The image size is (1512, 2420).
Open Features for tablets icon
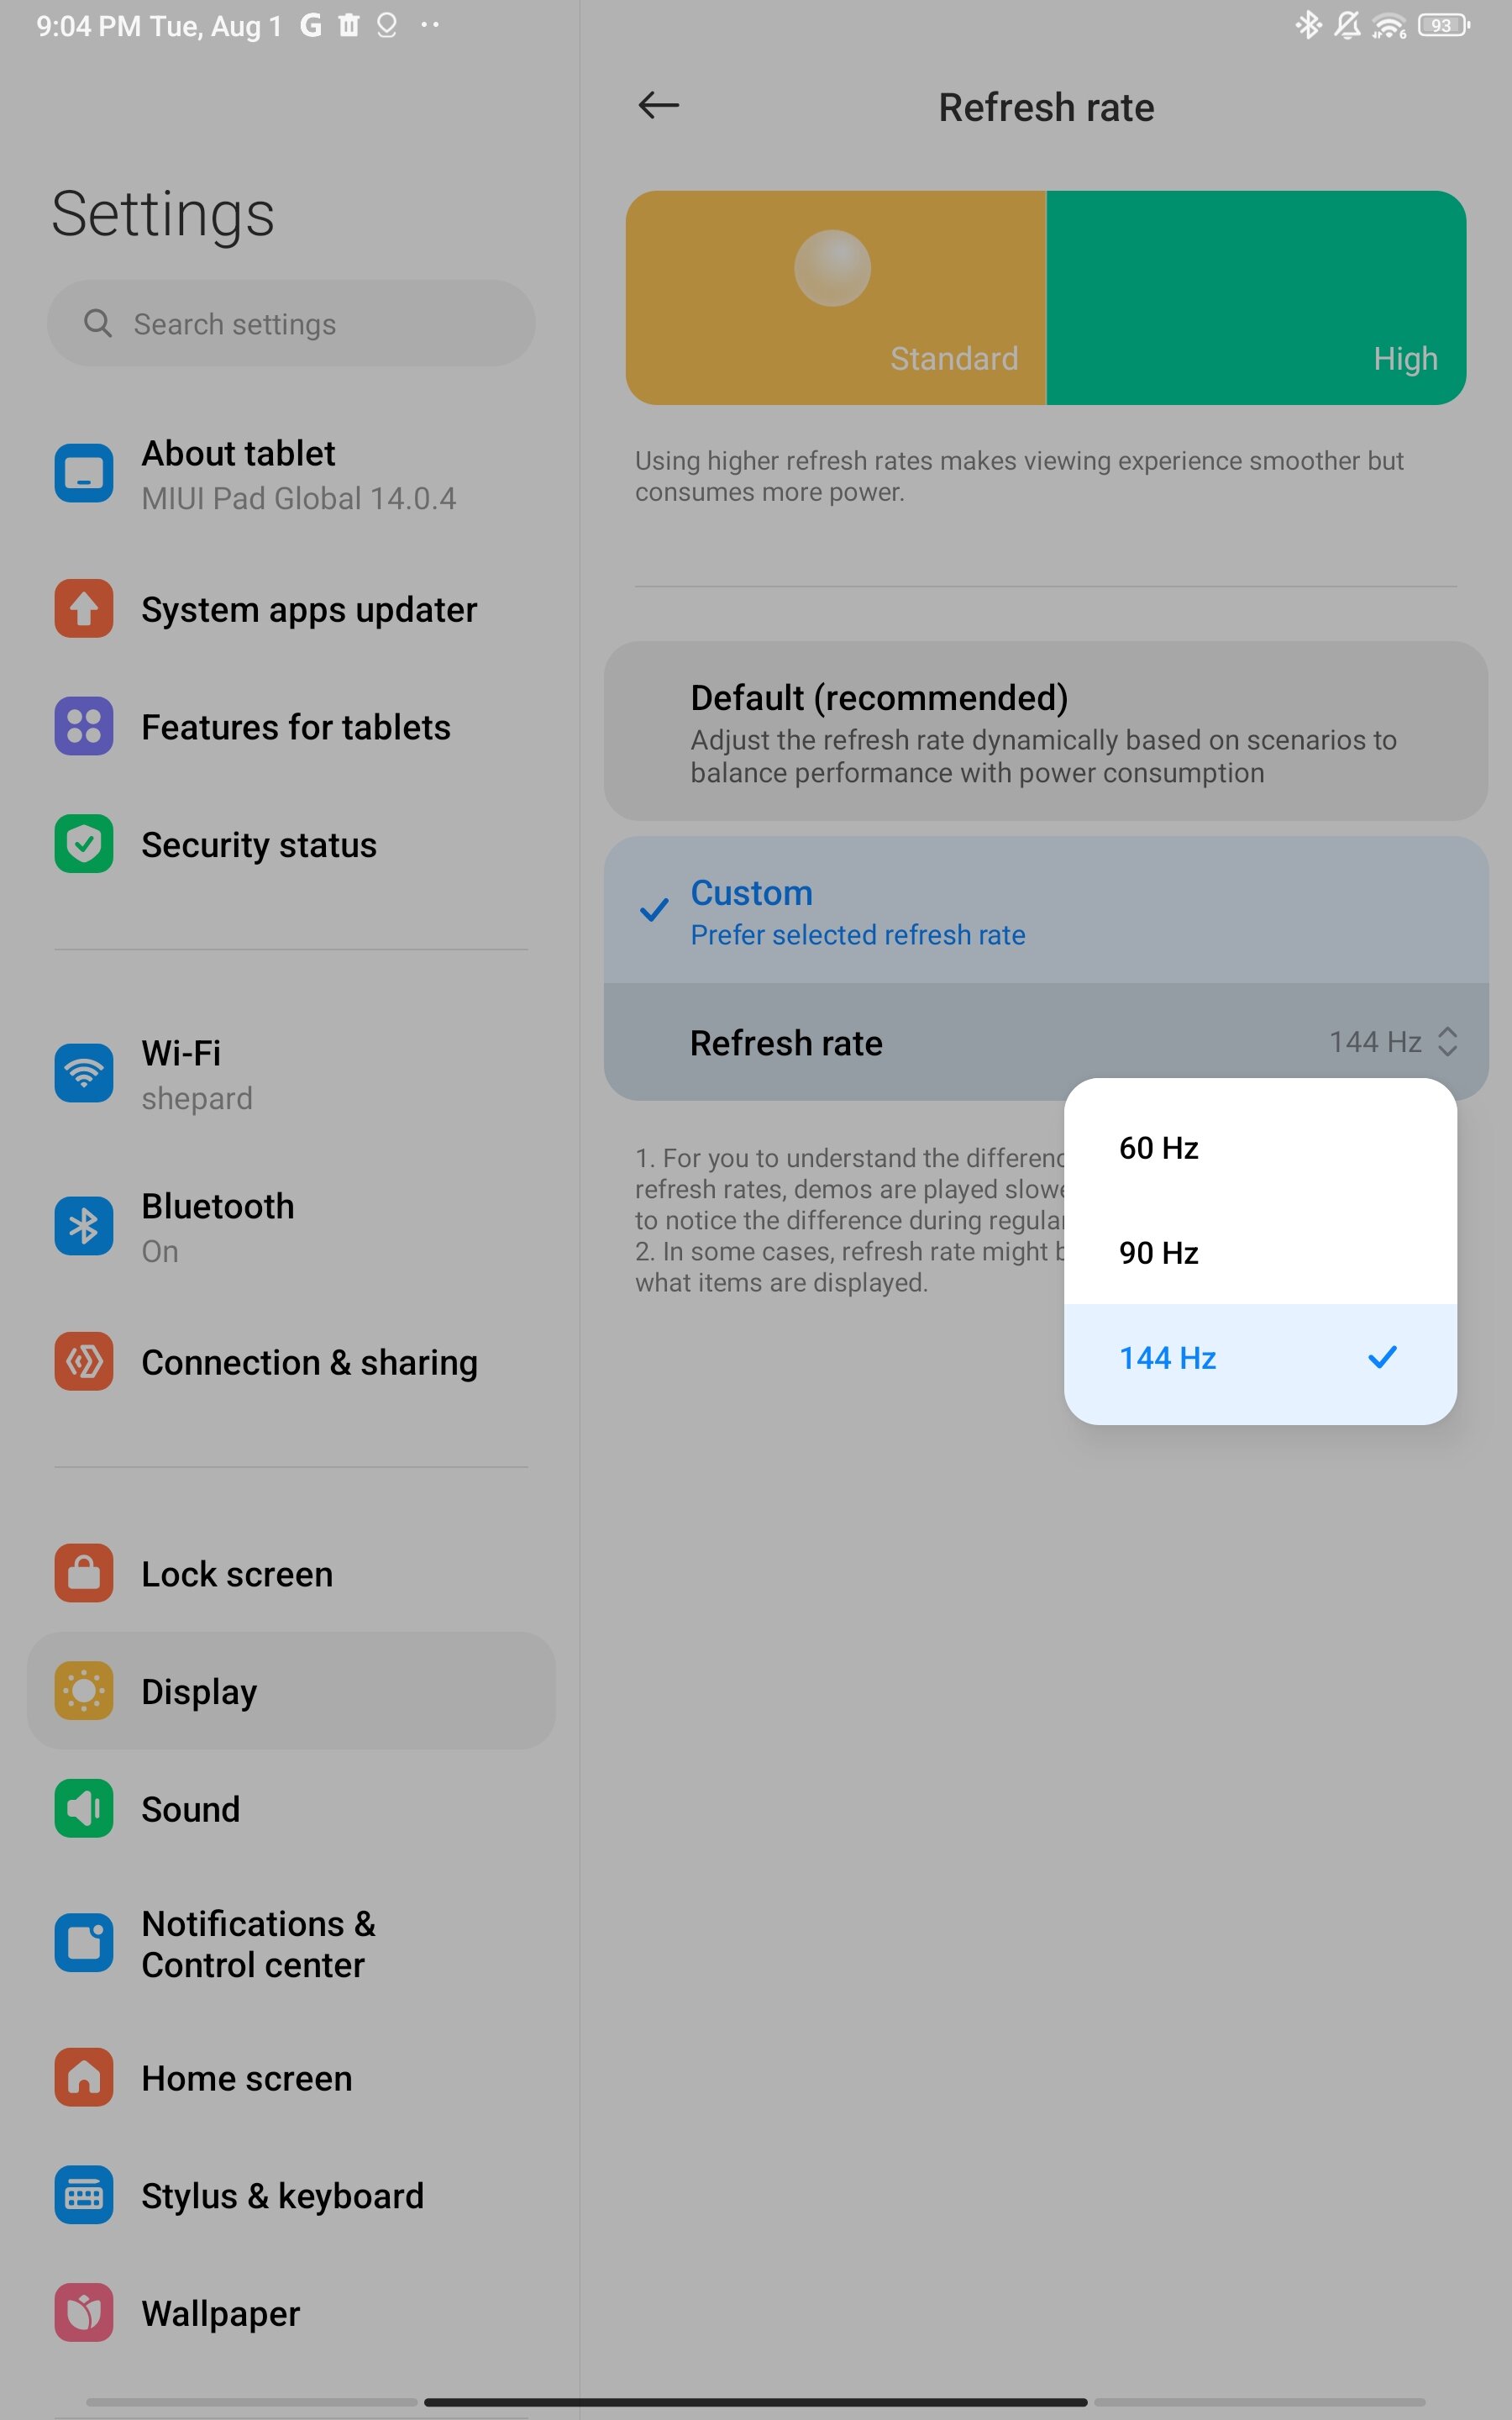point(84,727)
